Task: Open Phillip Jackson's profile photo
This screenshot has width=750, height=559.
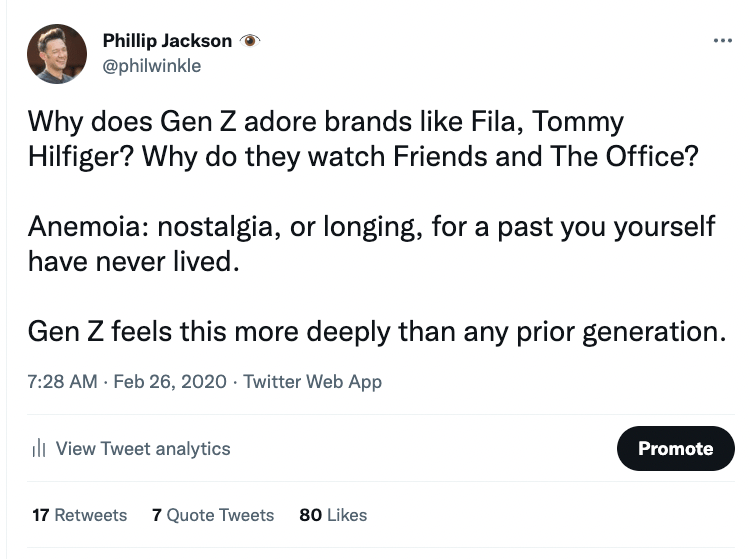Action: pyautogui.click(x=57, y=54)
